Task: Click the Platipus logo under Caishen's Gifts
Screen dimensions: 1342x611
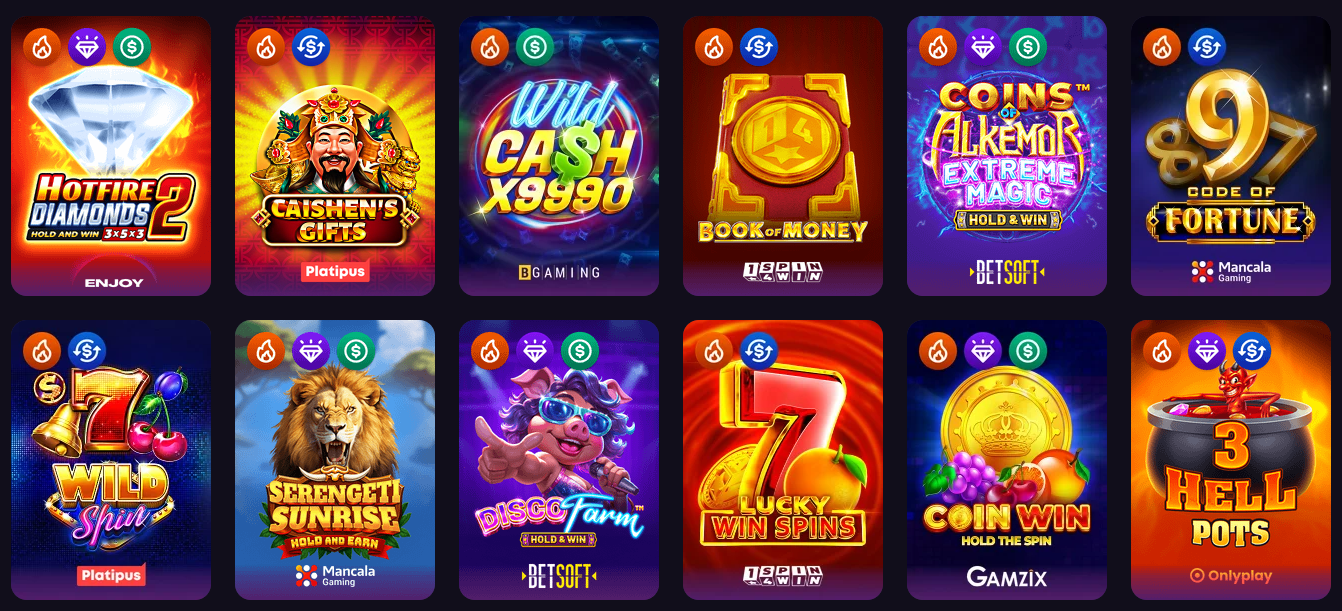Action: (335, 271)
